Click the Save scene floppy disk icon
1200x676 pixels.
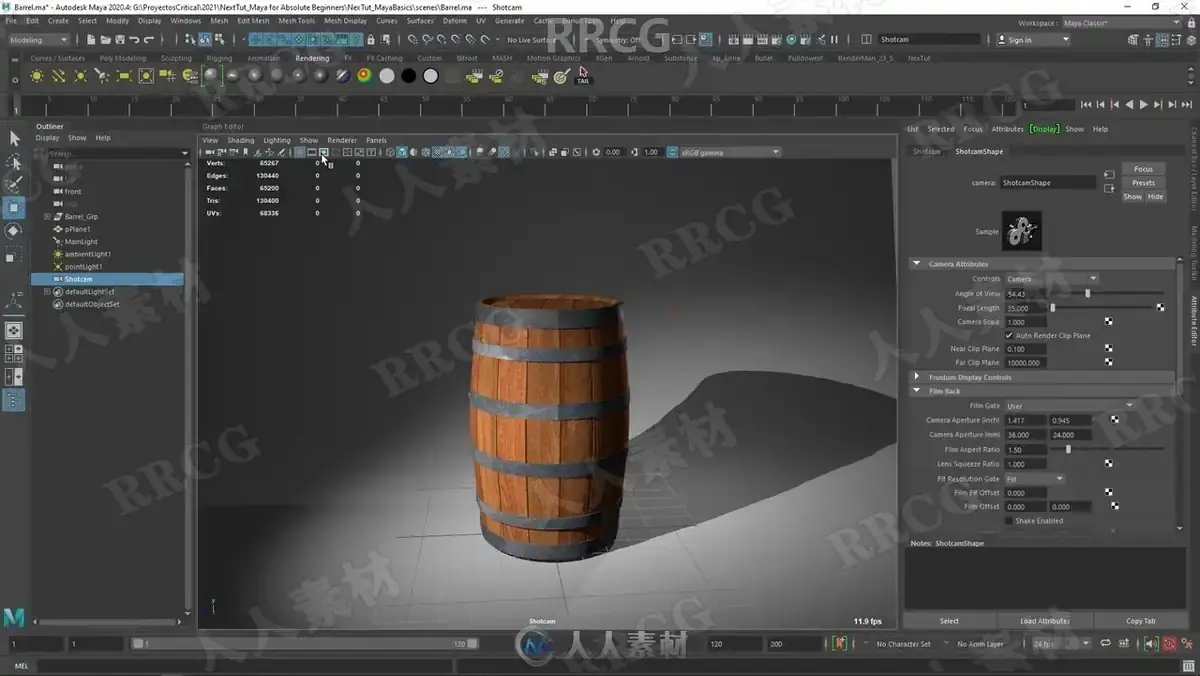click(x=119, y=40)
